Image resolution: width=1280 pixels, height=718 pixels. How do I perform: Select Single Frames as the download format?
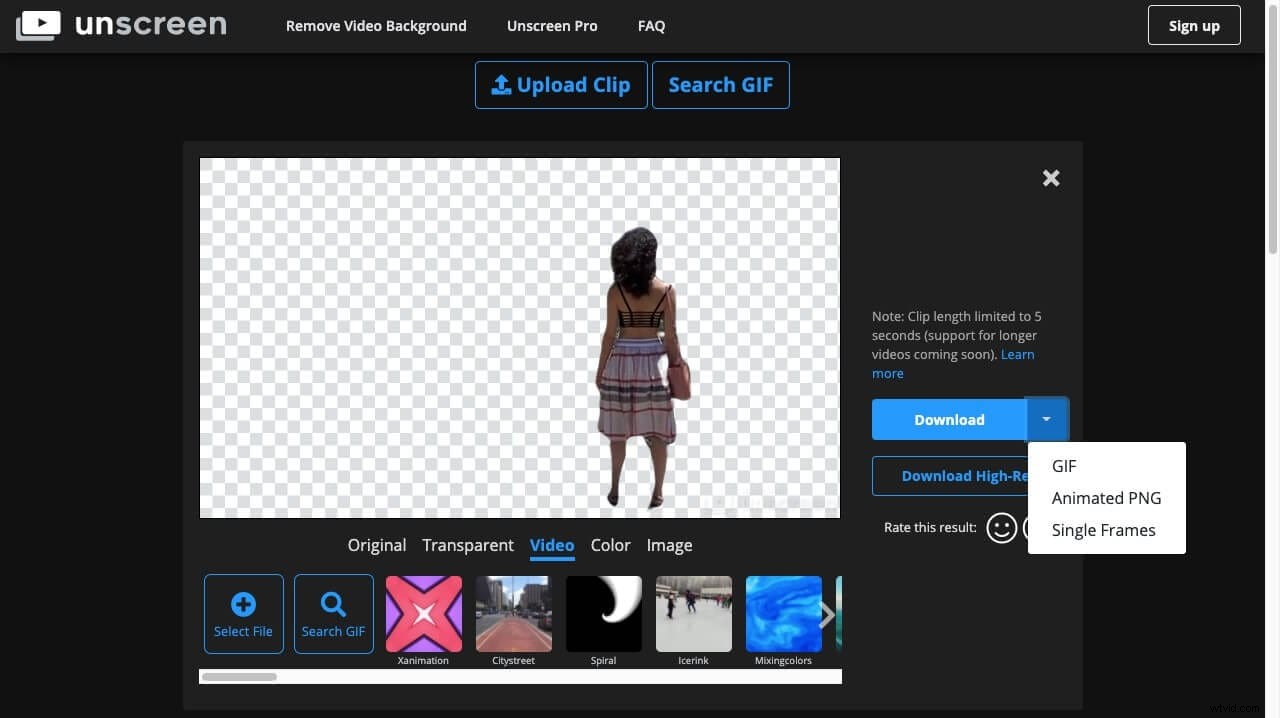point(1103,530)
